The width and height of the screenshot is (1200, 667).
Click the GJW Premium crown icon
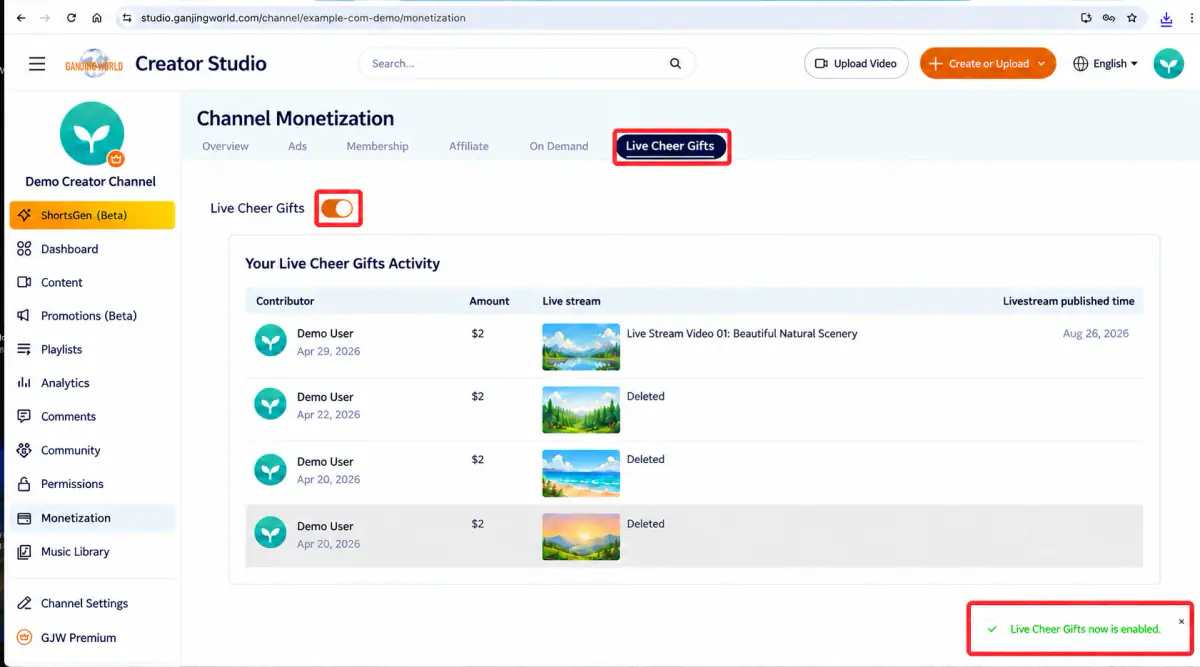click(24, 638)
